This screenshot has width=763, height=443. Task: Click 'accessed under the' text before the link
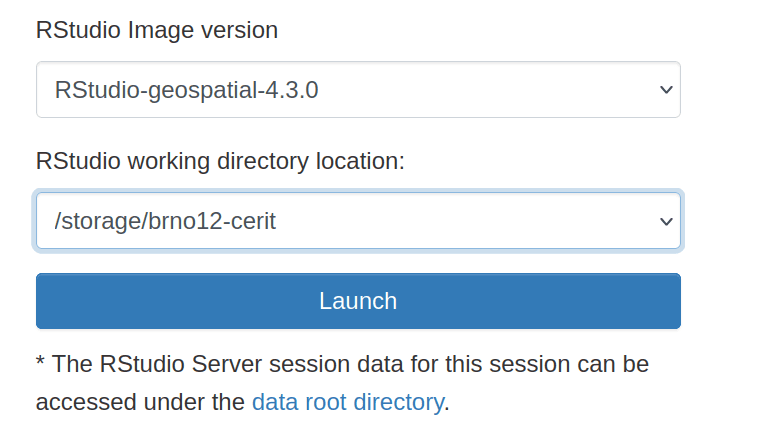coord(140,402)
